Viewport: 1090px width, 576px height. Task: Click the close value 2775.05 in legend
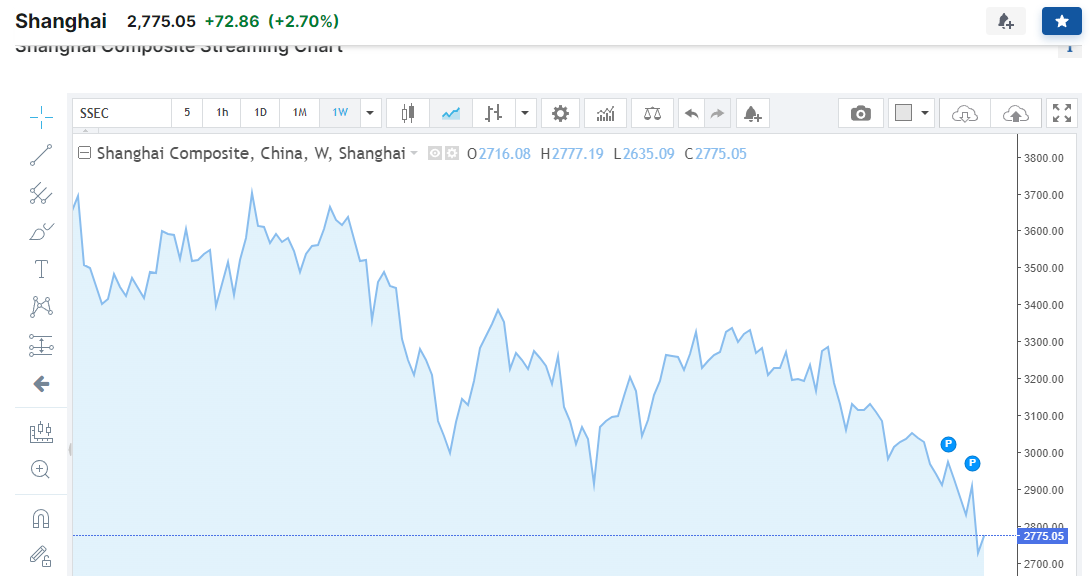coord(721,154)
